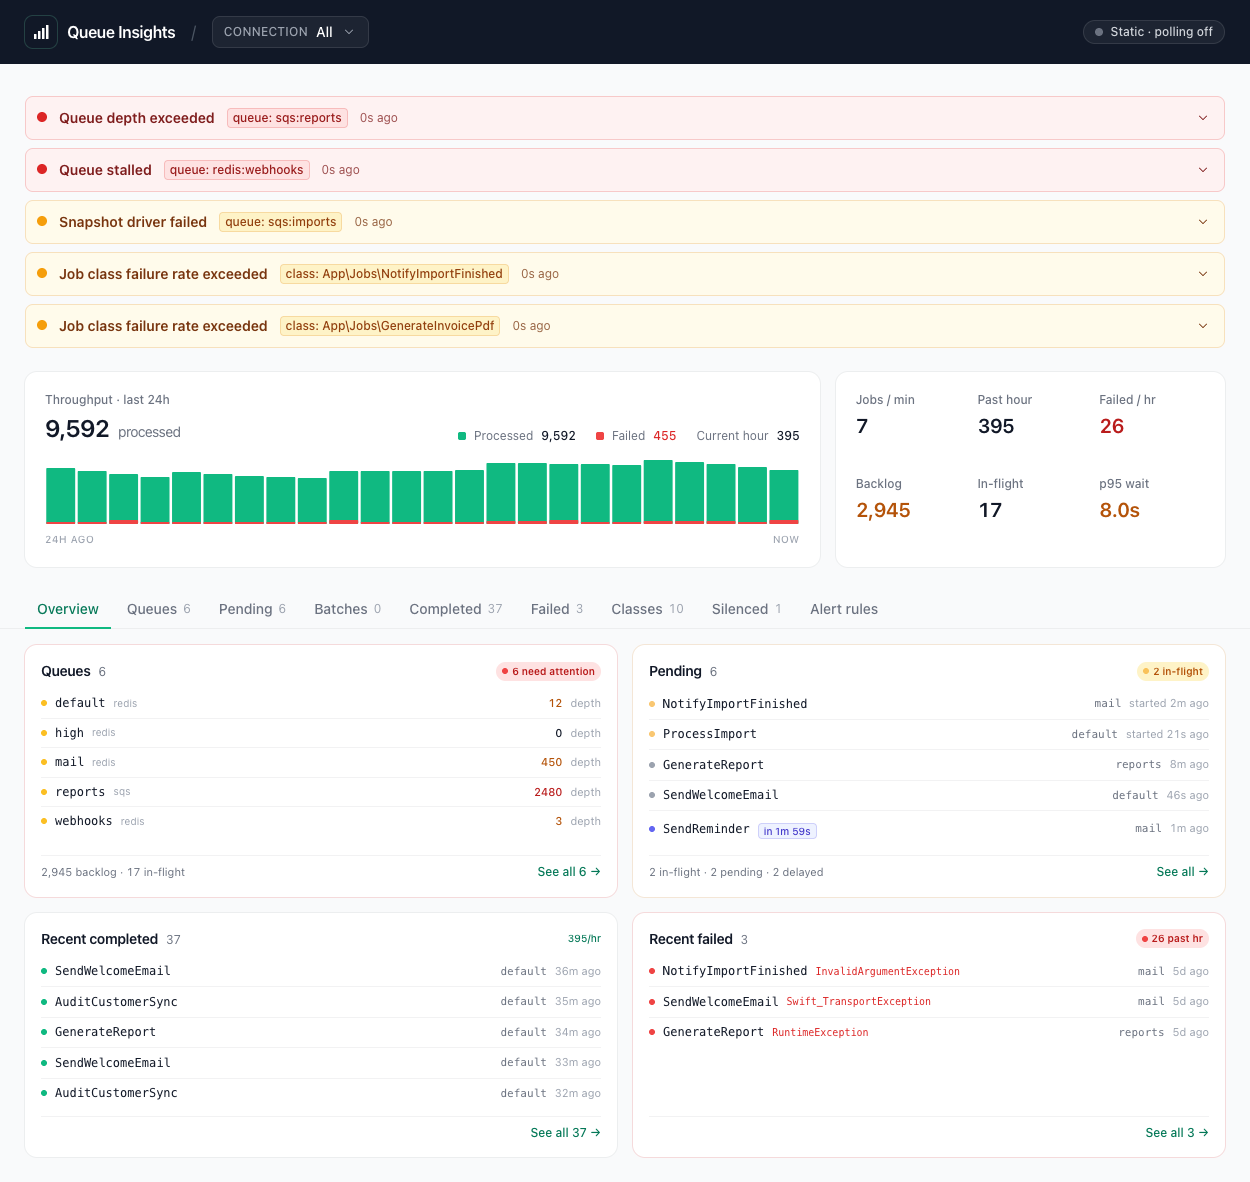Open the CONNECTION All dropdown
Screen dimensions: 1250x1182
(x=290, y=32)
